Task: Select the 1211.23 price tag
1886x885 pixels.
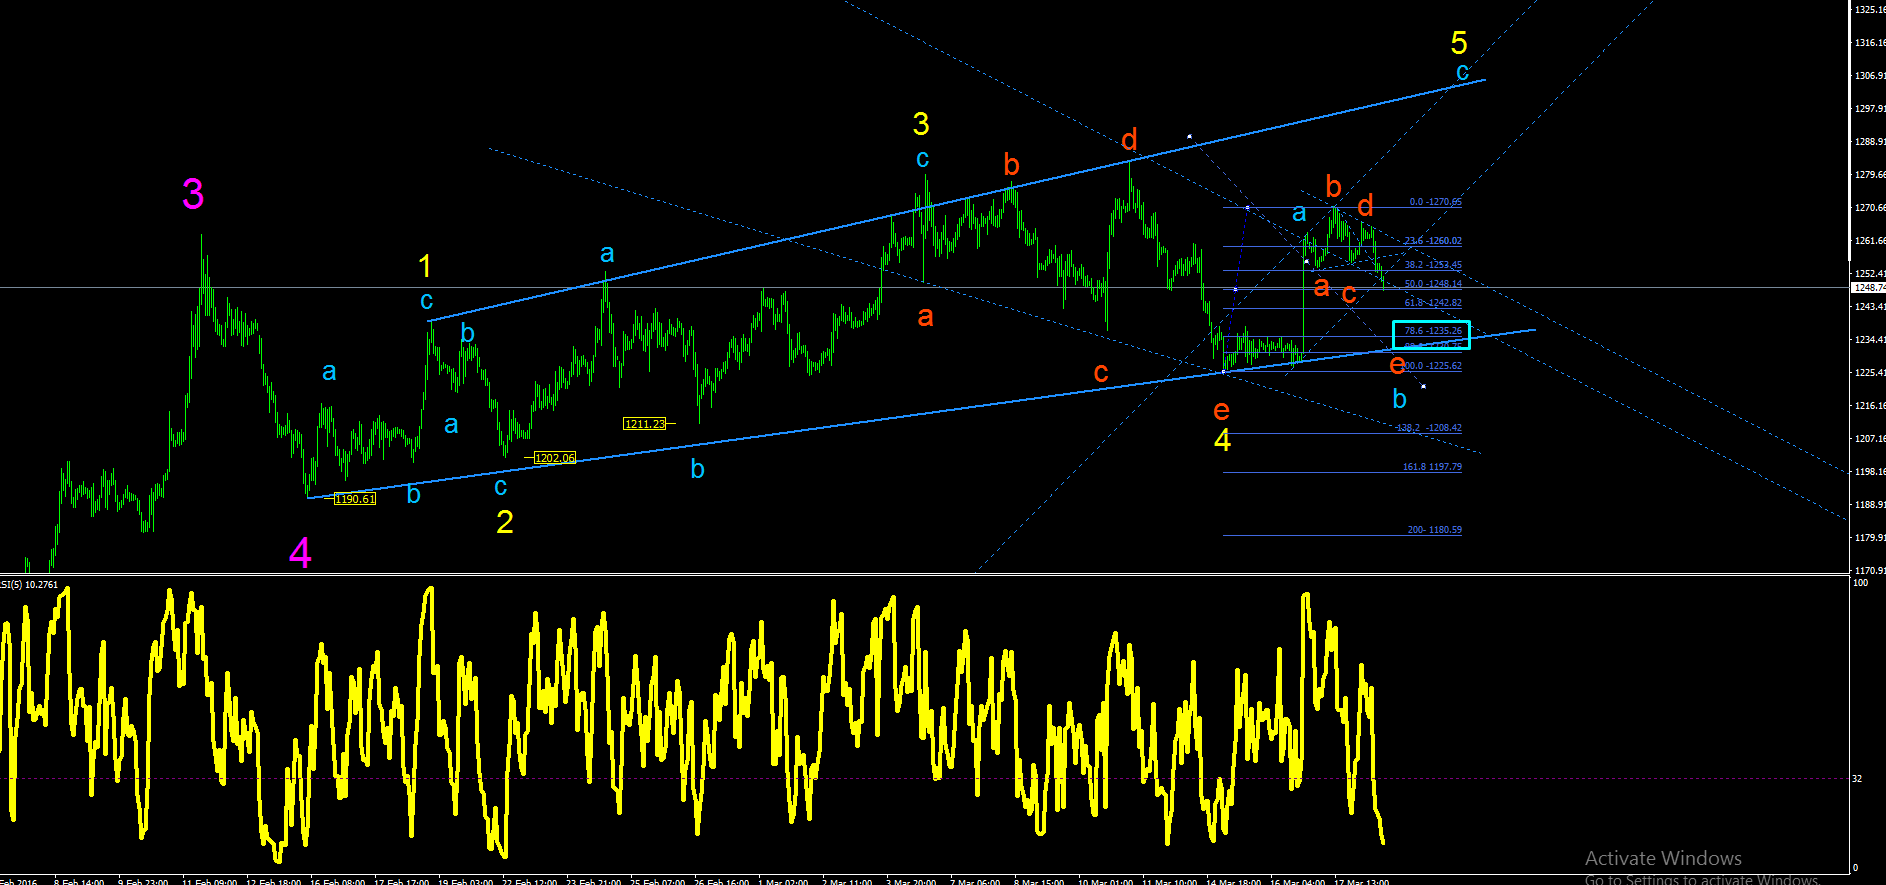Action: click(645, 424)
